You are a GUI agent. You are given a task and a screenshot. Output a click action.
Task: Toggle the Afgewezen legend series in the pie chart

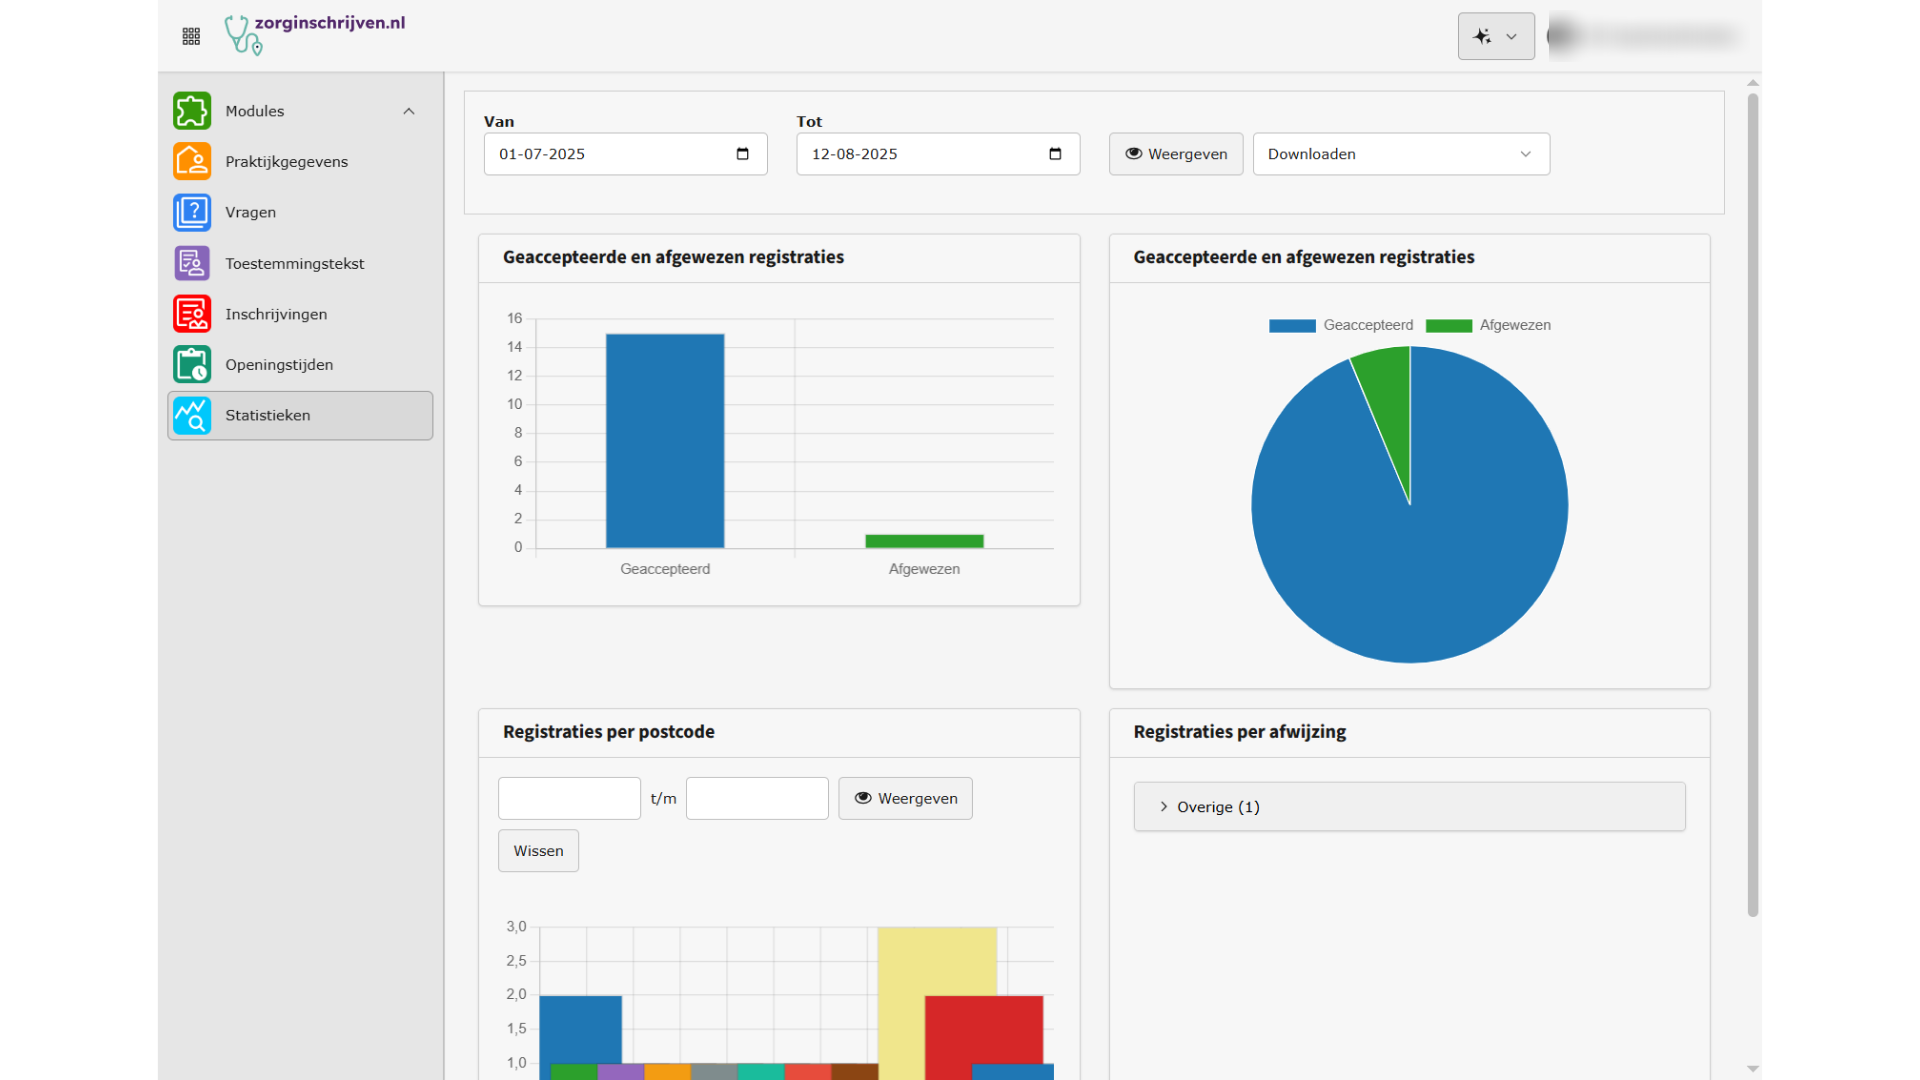click(x=1488, y=325)
